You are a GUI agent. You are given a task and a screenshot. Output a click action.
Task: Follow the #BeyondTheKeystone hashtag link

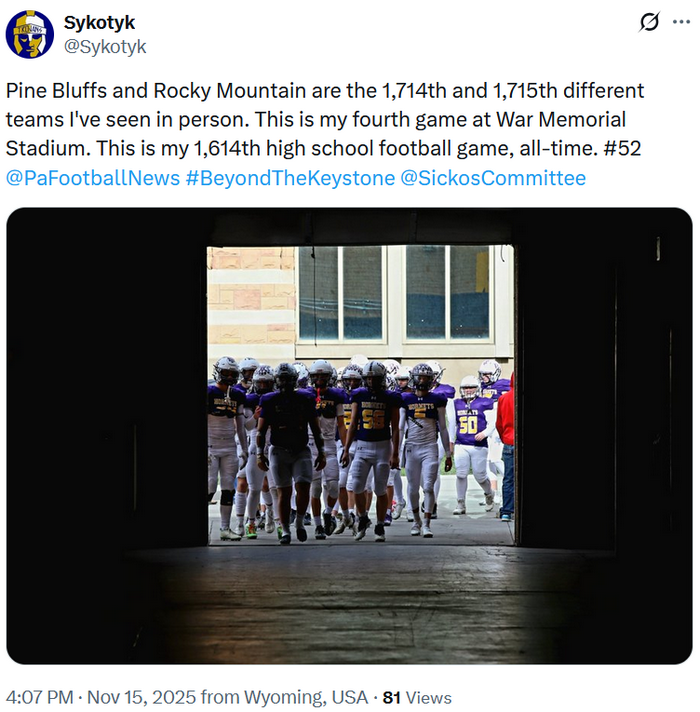[x=291, y=178]
